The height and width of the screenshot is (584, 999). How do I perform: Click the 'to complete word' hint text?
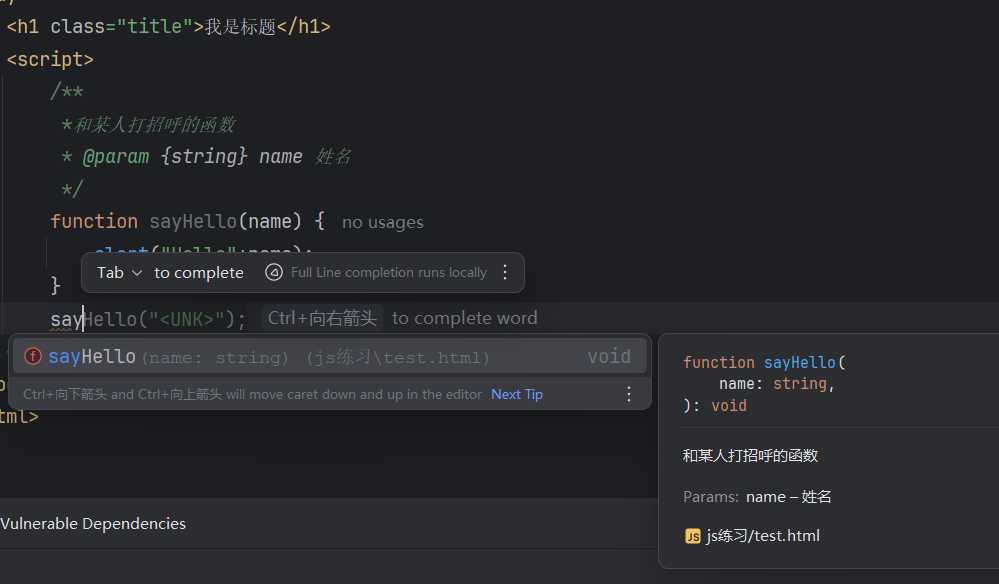pyautogui.click(x=464, y=318)
